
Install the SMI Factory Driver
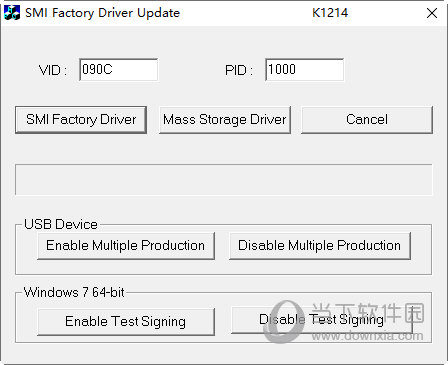coord(81,120)
